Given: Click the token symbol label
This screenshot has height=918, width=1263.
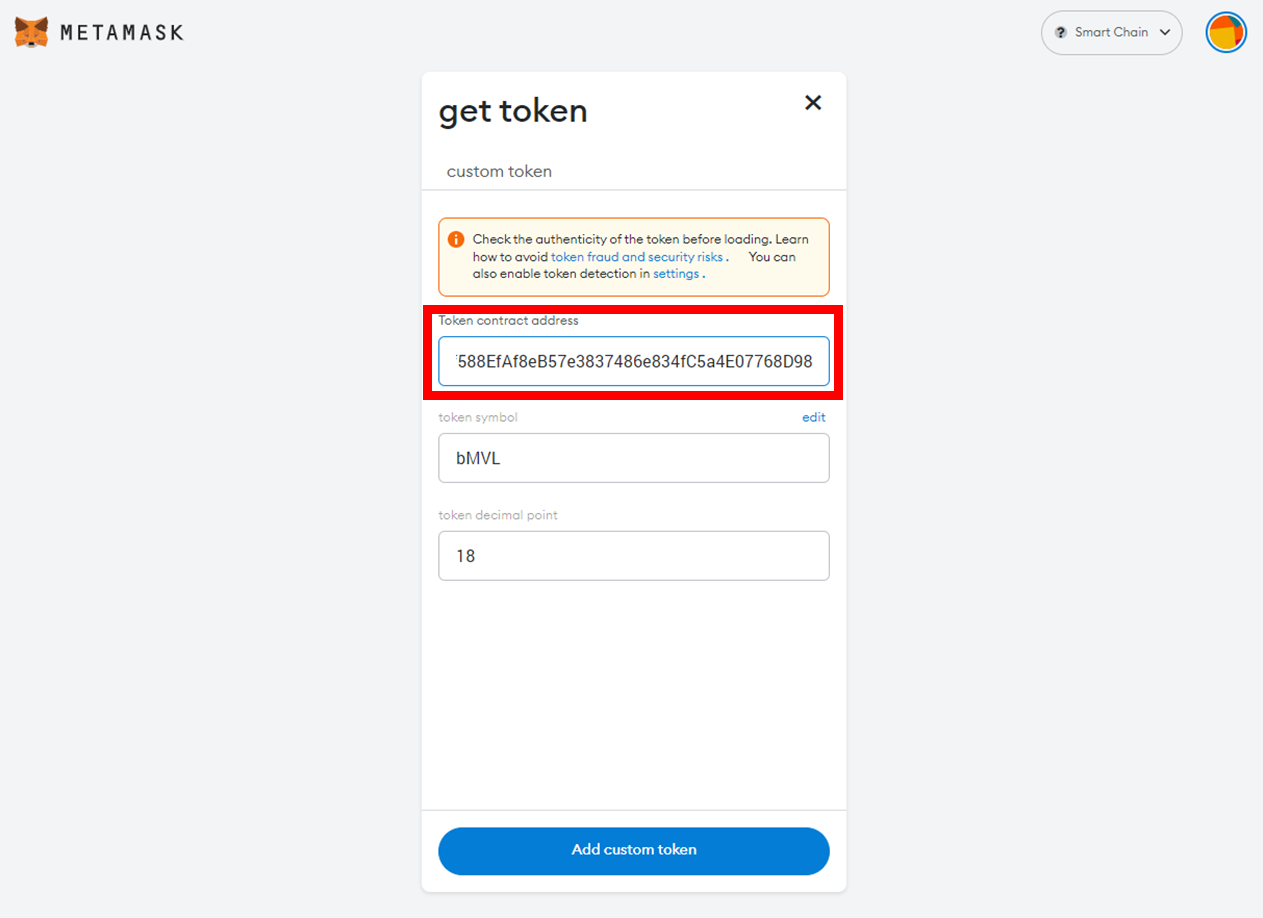Looking at the screenshot, I should (478, 417).
